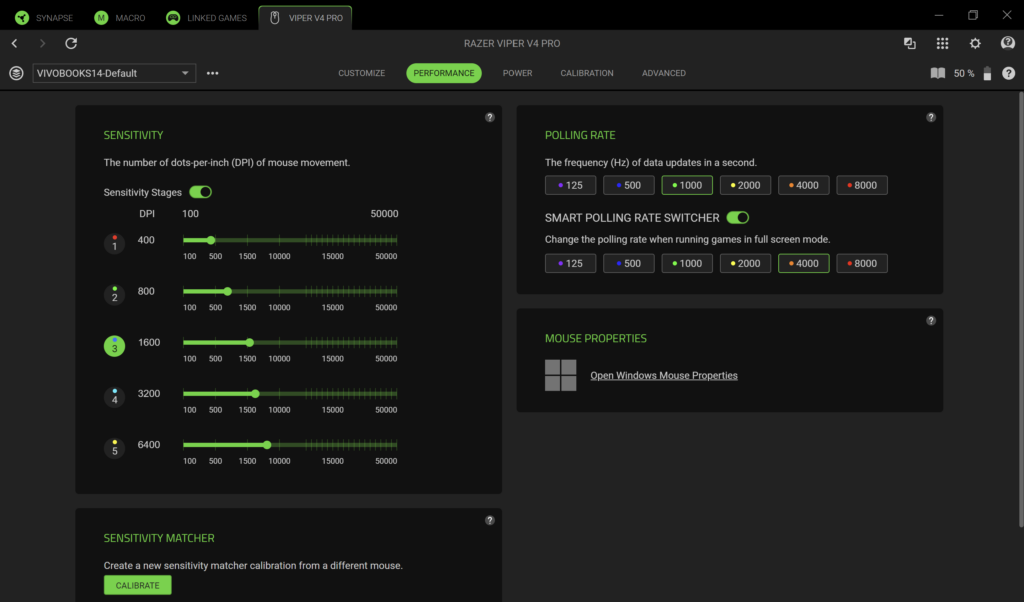Image resolution: width=1024 pixels, height=602 pixels.
Task: Click the vertical scrollbar on the right
Action: pos(1021,309)
